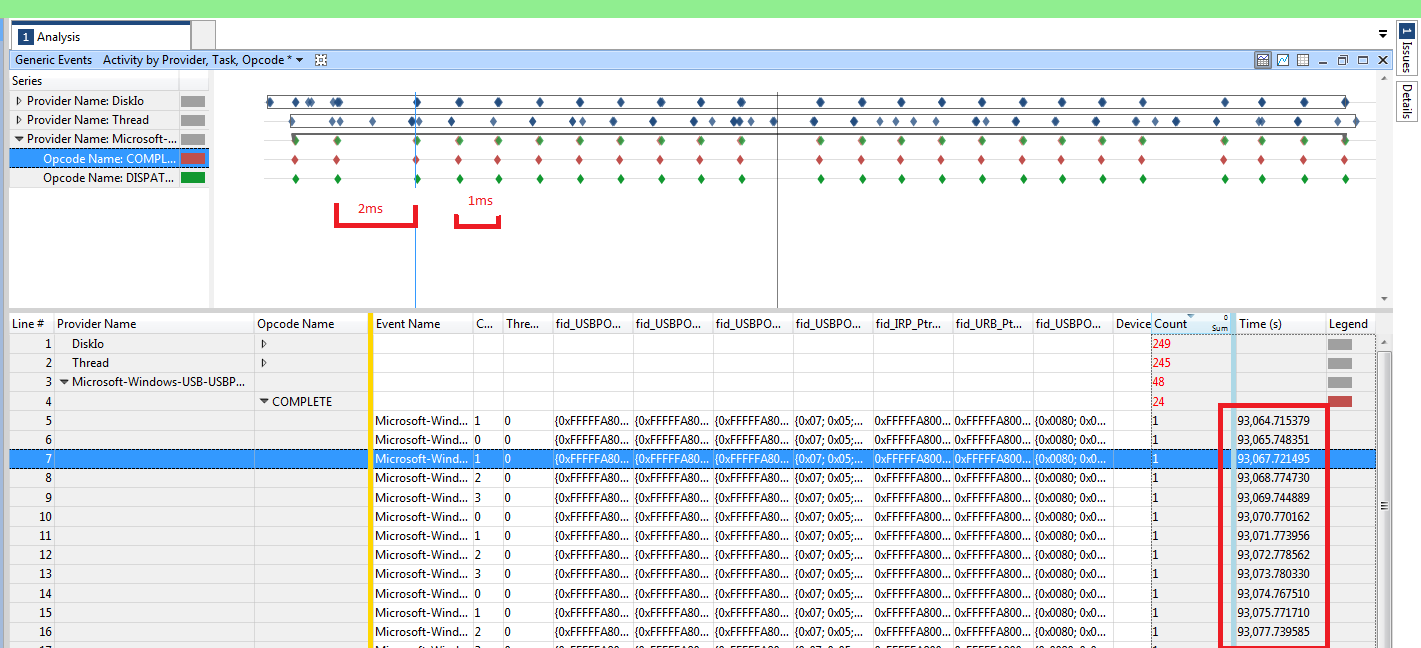The width and height of the screenshot is (1421, 648).
Task: Restore the Generic Events graph panel
Action: pos(1343,60)
